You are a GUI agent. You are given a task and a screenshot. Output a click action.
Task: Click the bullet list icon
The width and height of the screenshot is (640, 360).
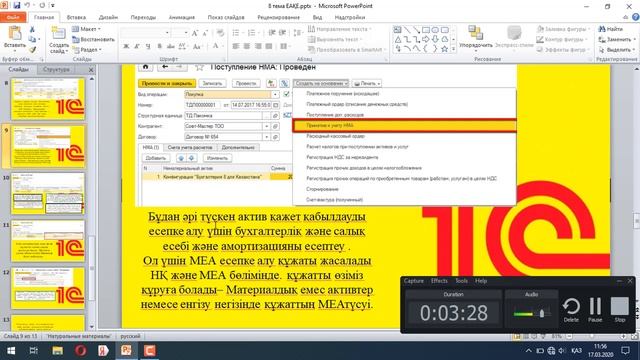[236, 33]
